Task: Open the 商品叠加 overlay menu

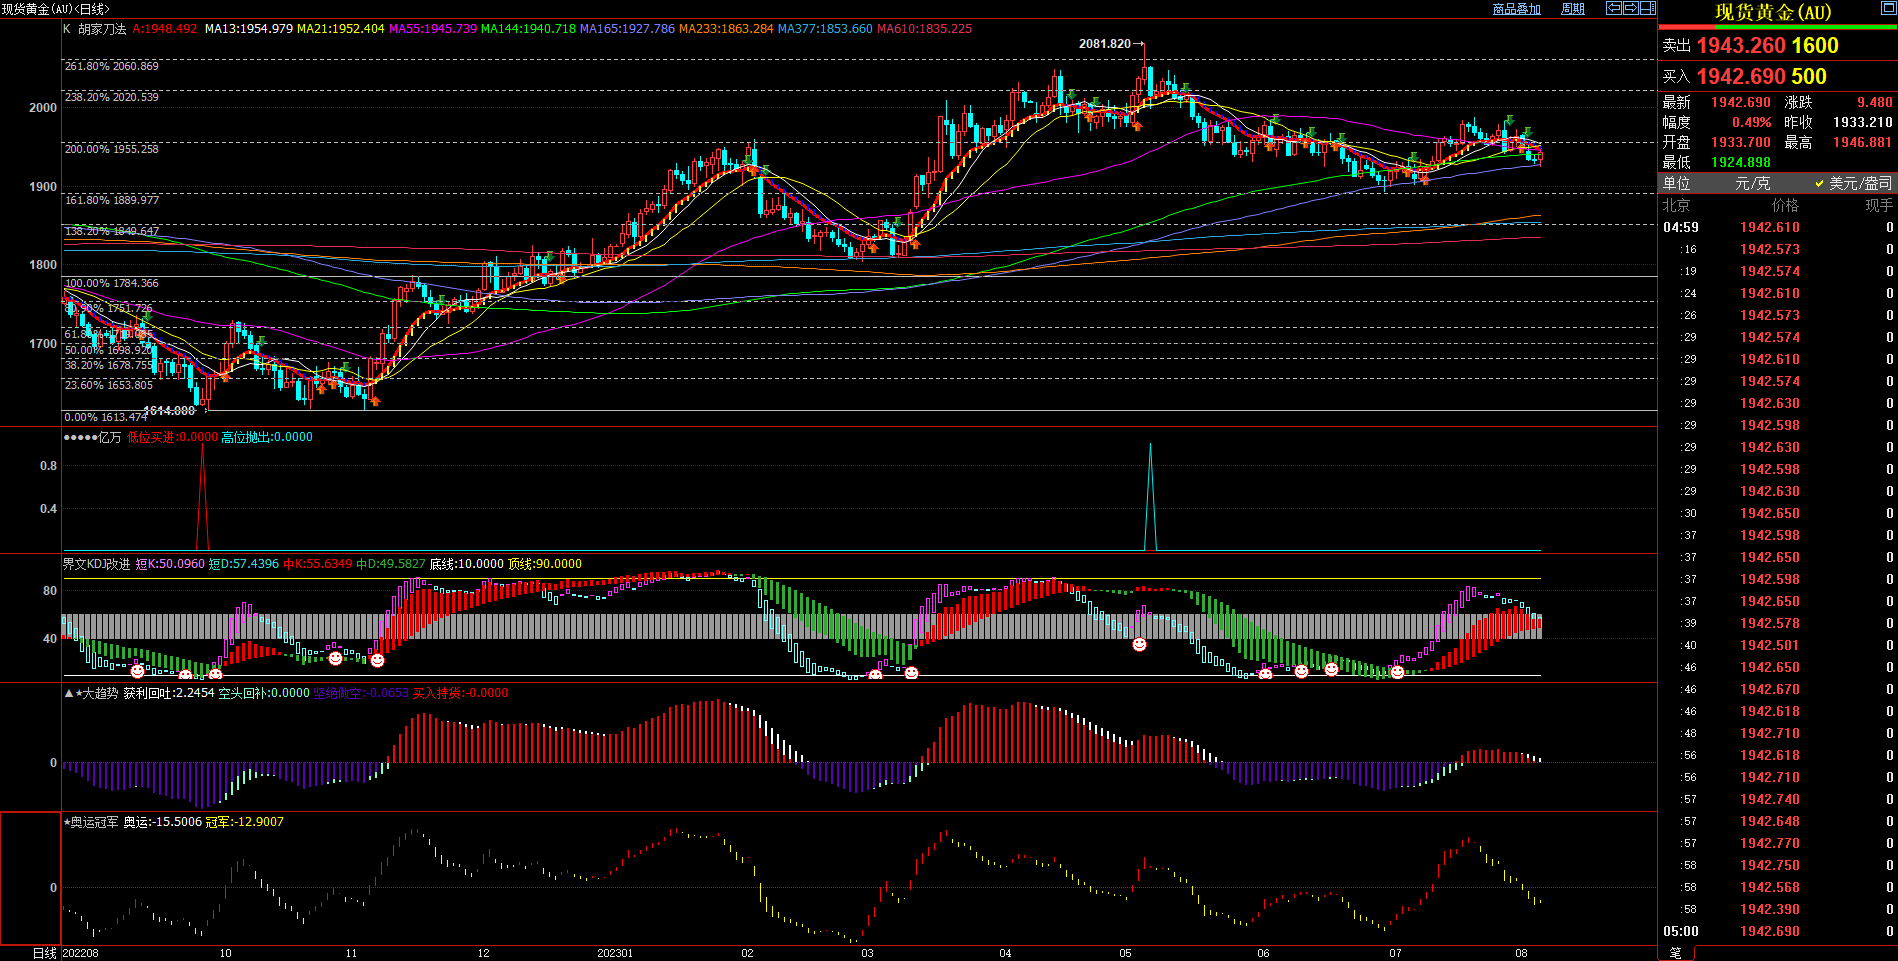Action: [x=1516, y=9]
